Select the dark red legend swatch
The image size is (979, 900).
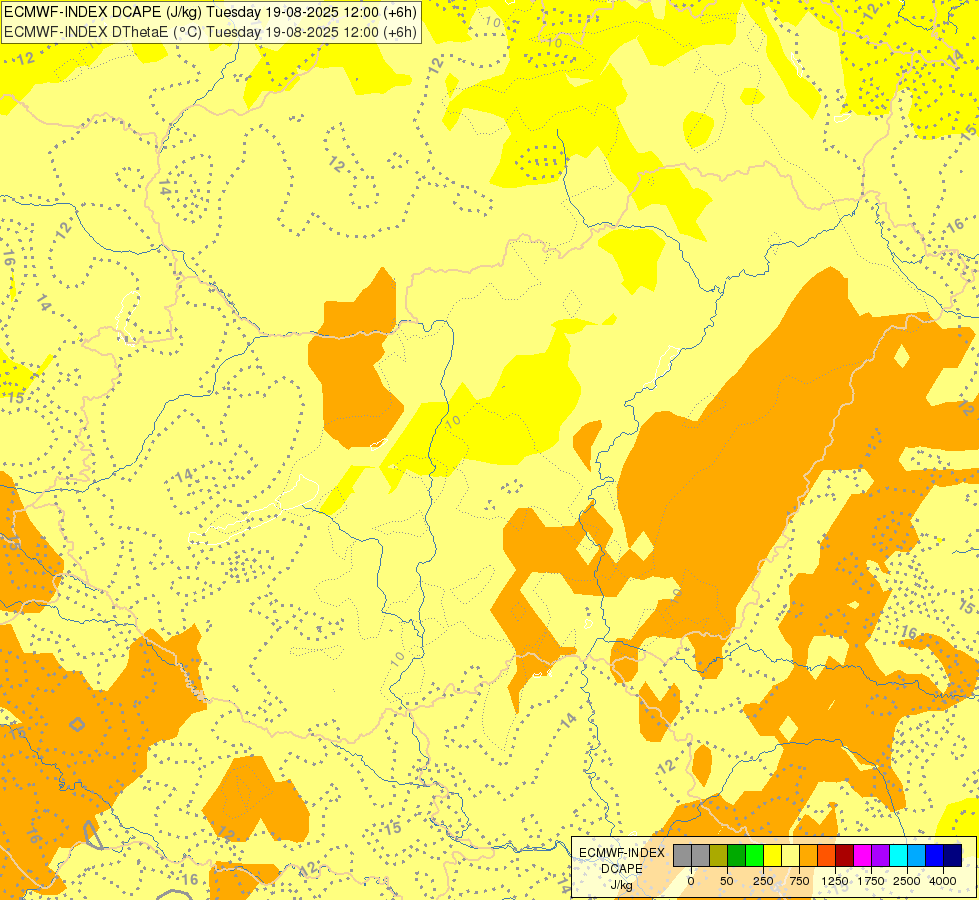(845, 856)
